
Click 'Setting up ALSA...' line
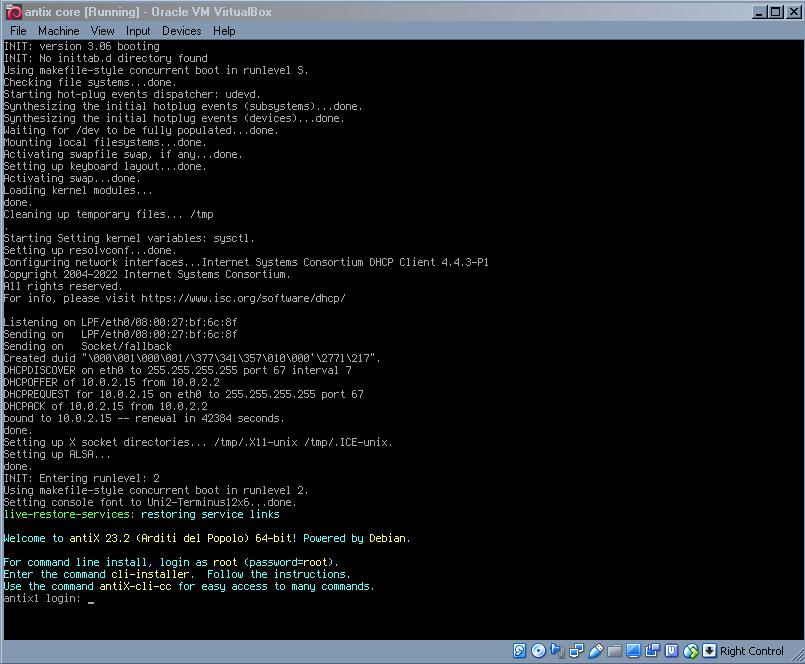pyautogui.click(x=56, y=454)
